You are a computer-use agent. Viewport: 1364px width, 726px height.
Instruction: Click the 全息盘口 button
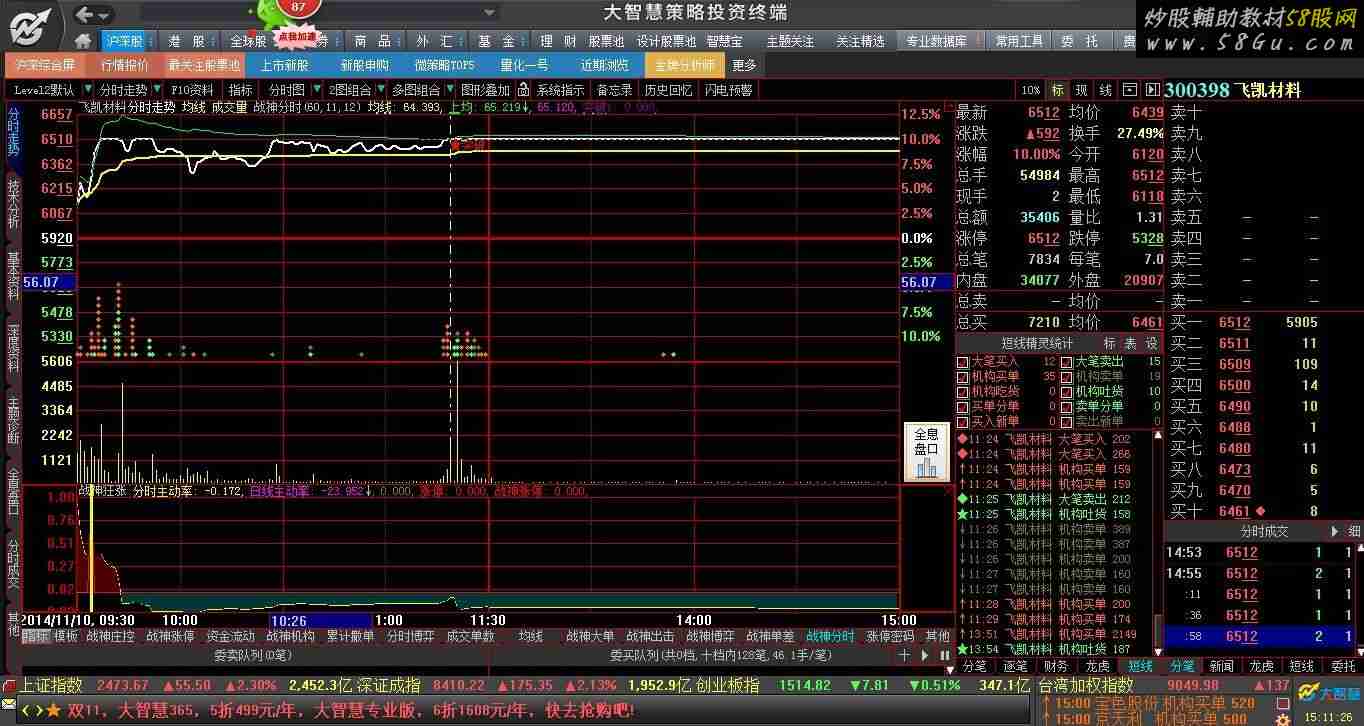pos(927,453)
